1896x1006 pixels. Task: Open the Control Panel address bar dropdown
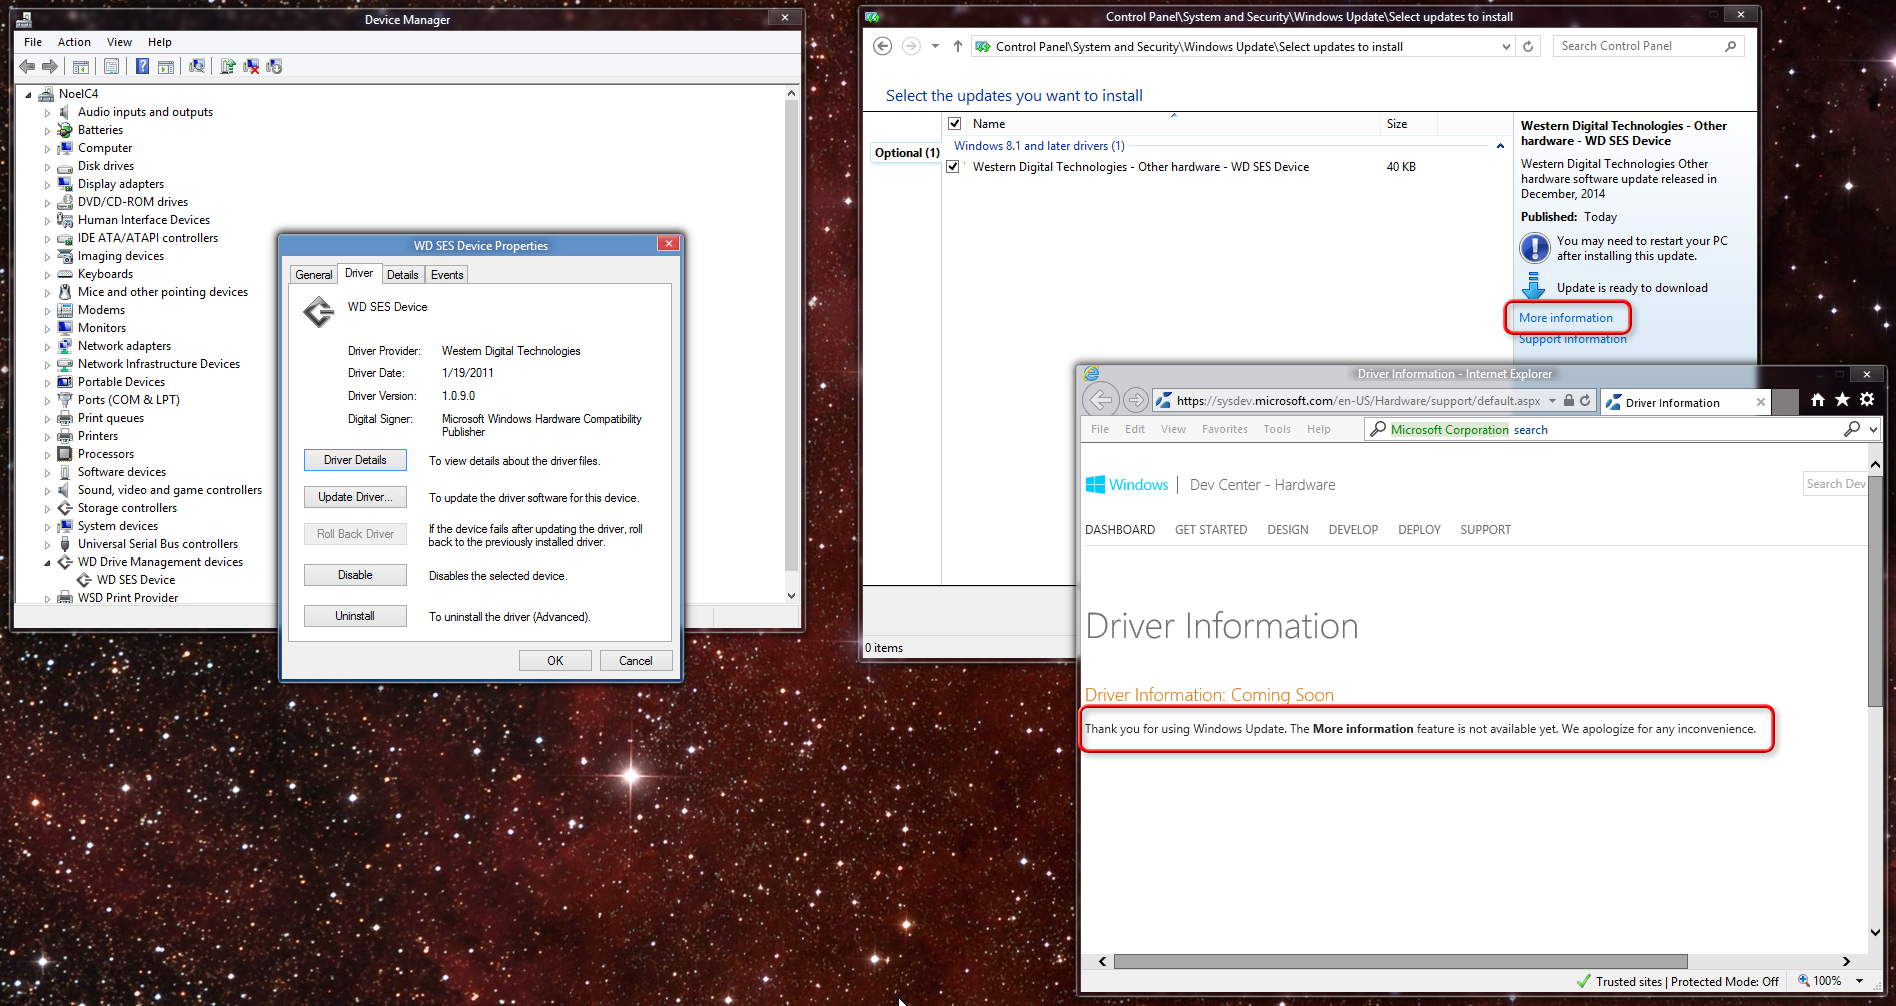pos(1506,46)
